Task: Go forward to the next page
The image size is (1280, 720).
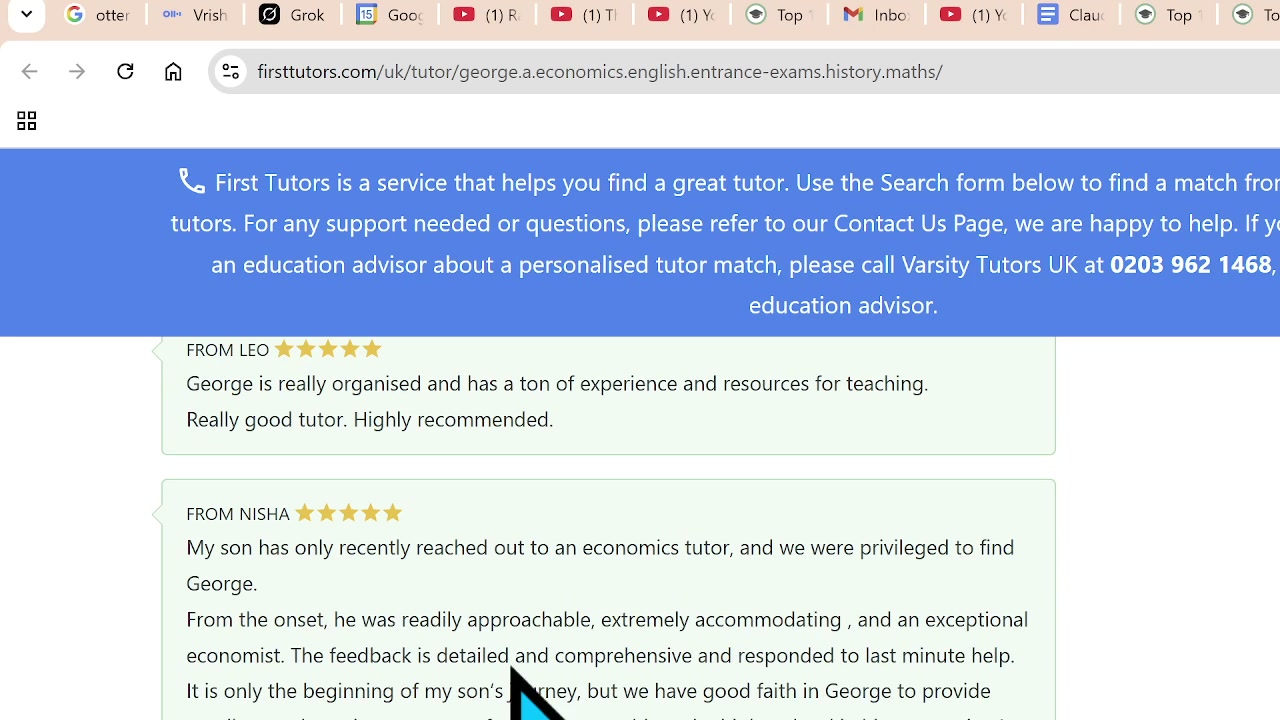Action: 77,72
